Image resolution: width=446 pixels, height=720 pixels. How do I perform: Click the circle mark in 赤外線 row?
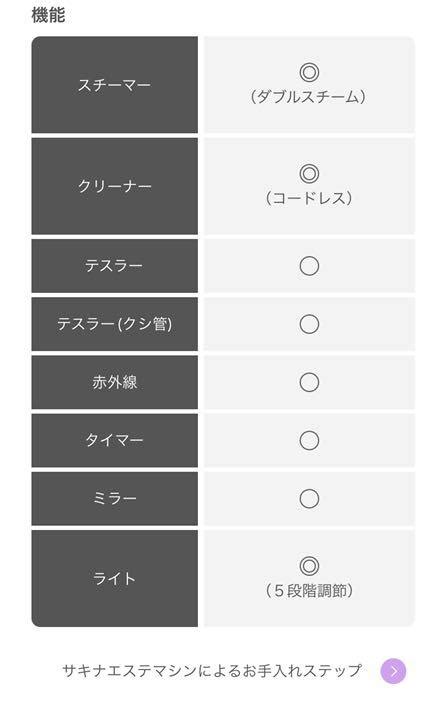[x=309, y=382]
